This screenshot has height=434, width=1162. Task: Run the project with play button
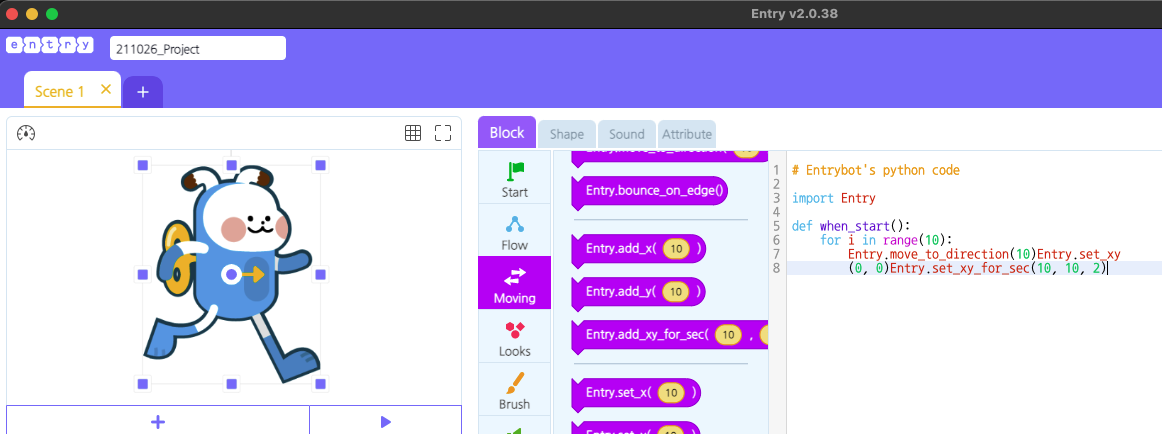tap(385, 421)
